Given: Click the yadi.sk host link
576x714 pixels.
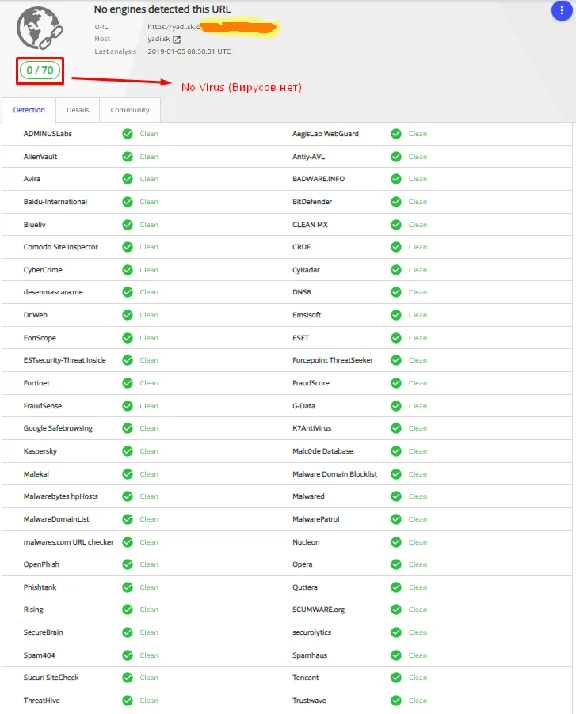Looking at the screenshot, I should pyautogui.click(x=158, y=39).
